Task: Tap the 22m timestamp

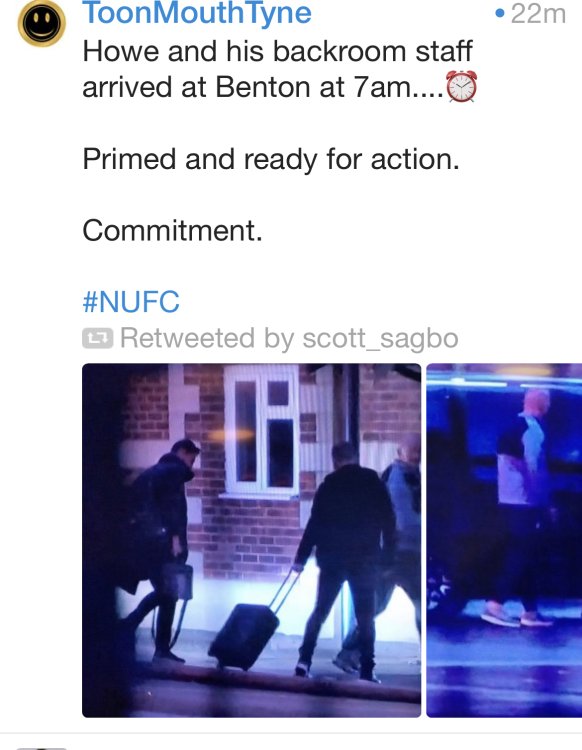Action: (x=538, y=13)
